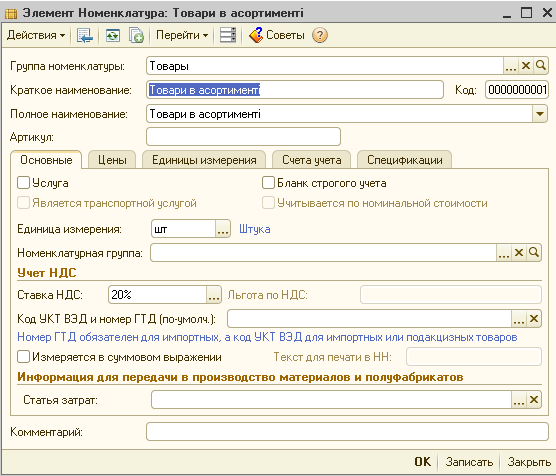Click the Записать button
This screenshot has height=476, width=556.
pos(469,462)
